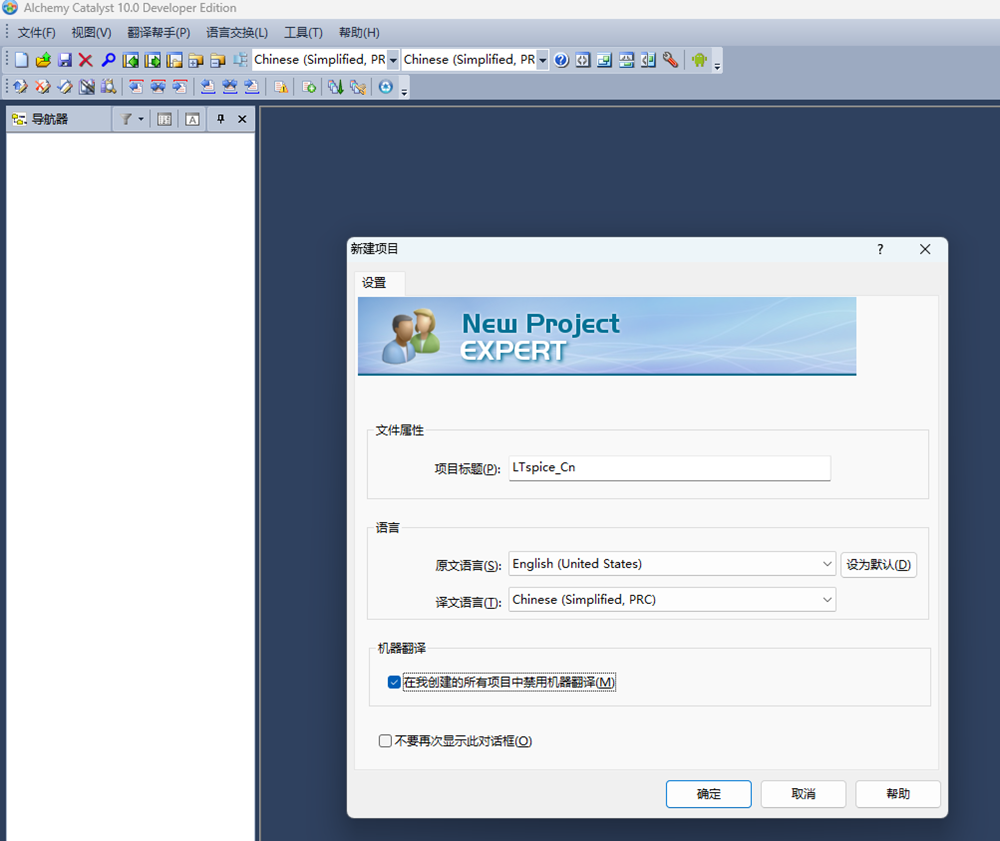
Task: Close the Navigator panel
Action: tap(242, 119)
